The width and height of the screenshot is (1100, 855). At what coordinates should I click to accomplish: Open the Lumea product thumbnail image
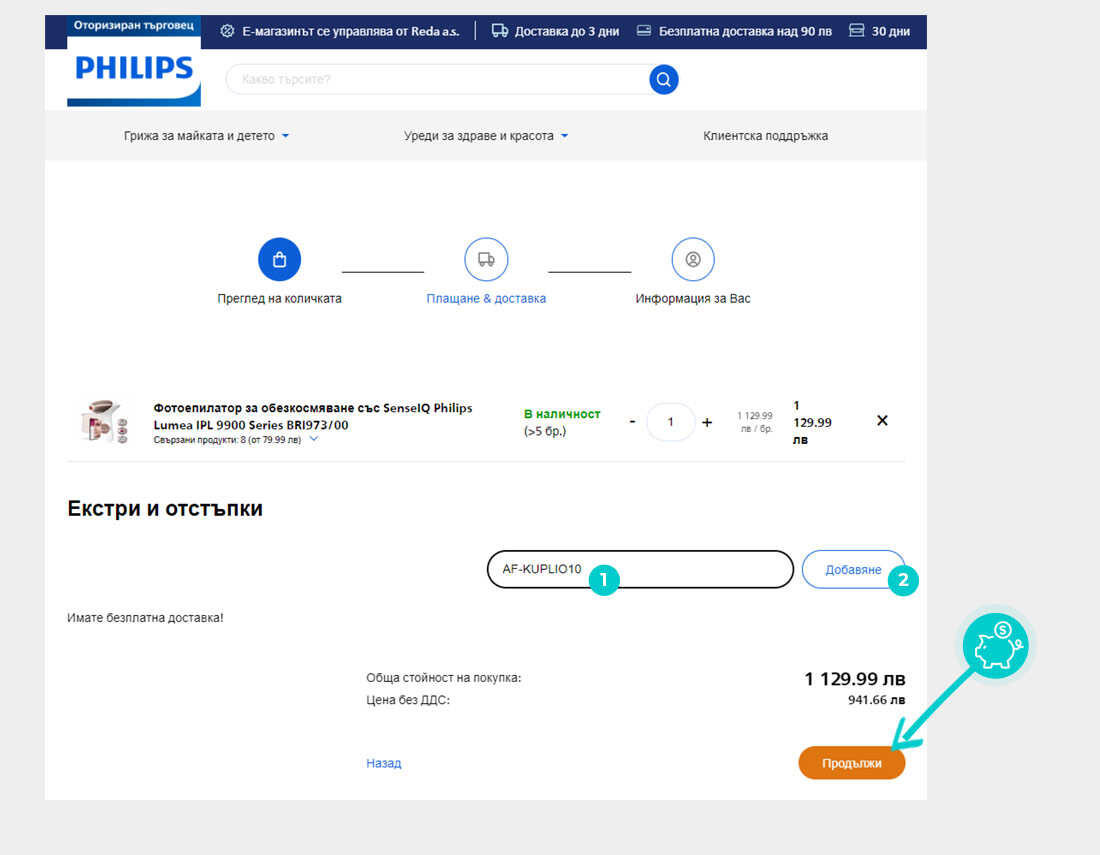tap(105, 421)
